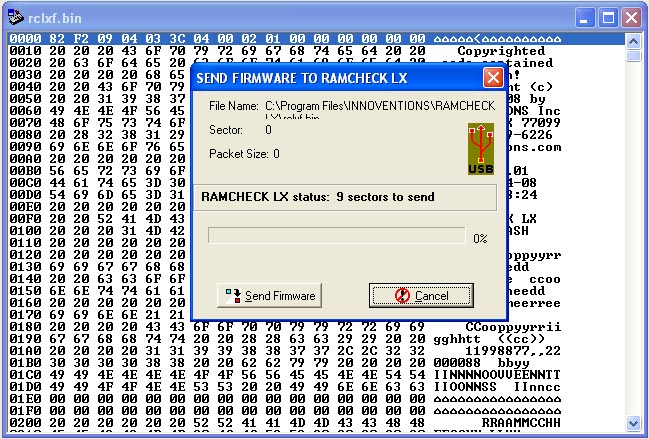Viewport: 649px width, 439px height.
Task: Click the Send Firmware button
Action: point(269,295)
